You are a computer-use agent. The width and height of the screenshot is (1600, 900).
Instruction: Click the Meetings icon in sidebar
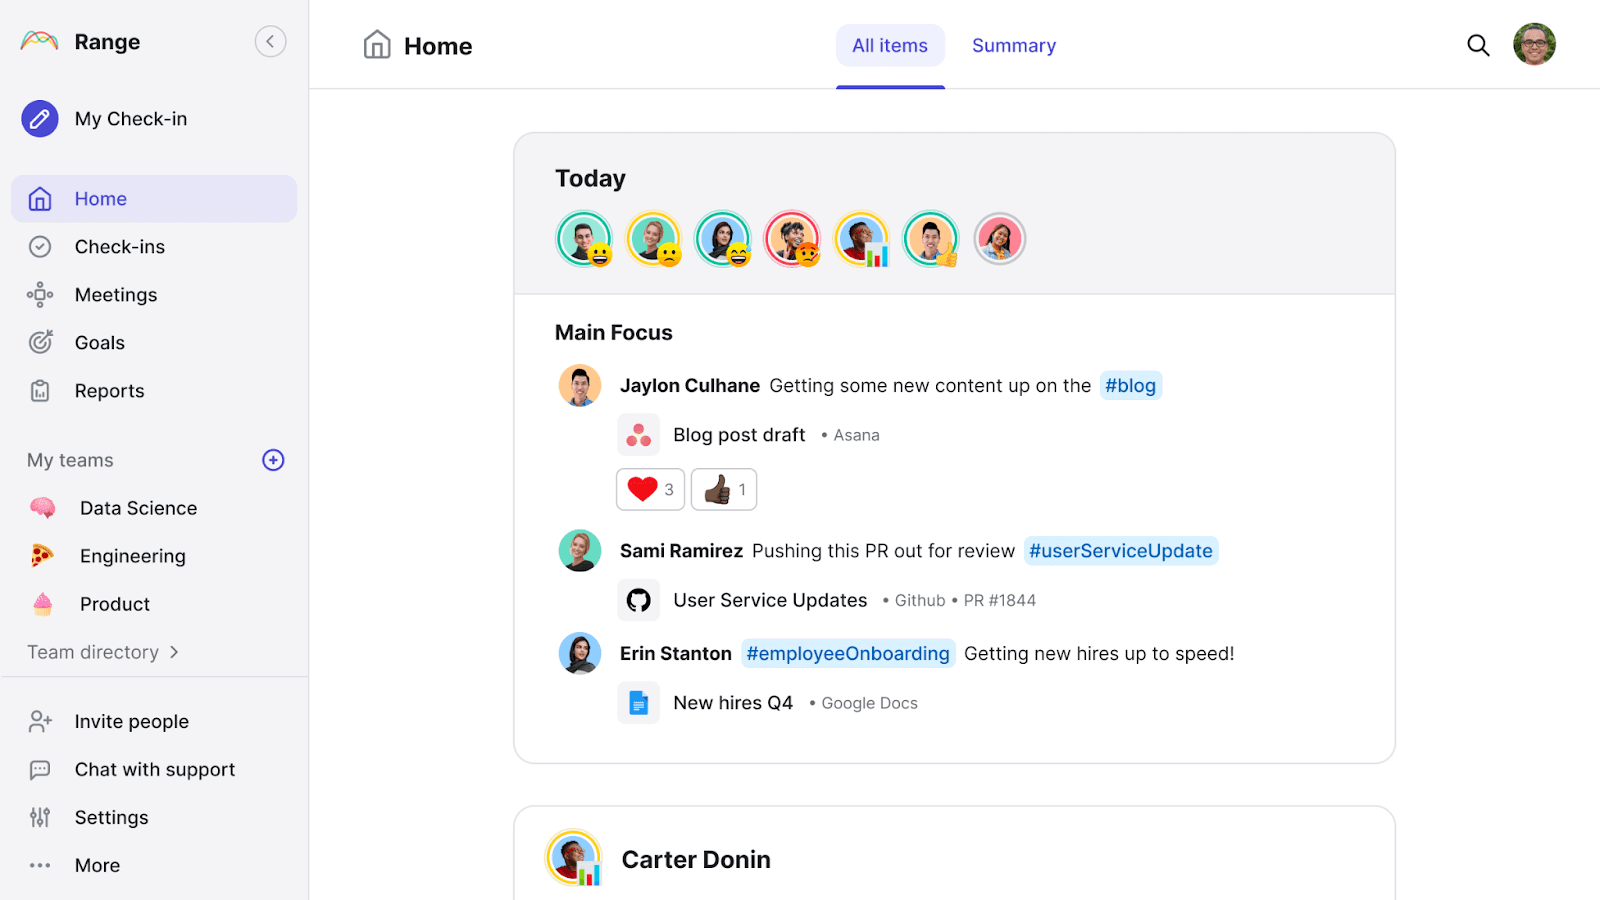coord(40,295)
